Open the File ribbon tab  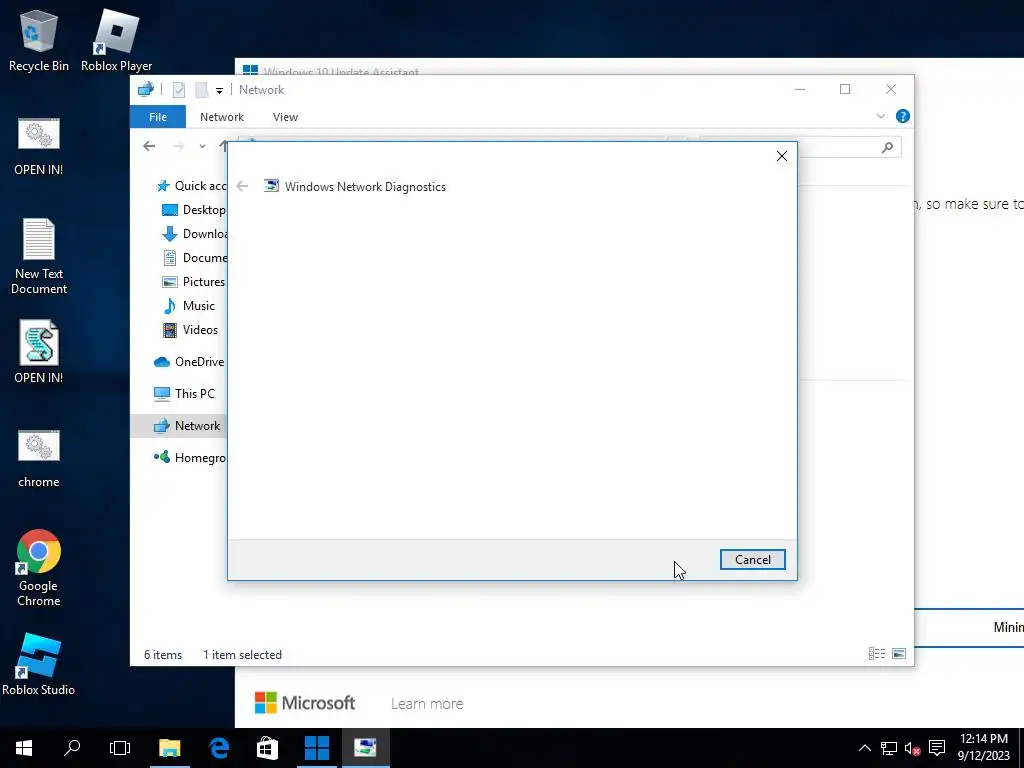[158, 117]
